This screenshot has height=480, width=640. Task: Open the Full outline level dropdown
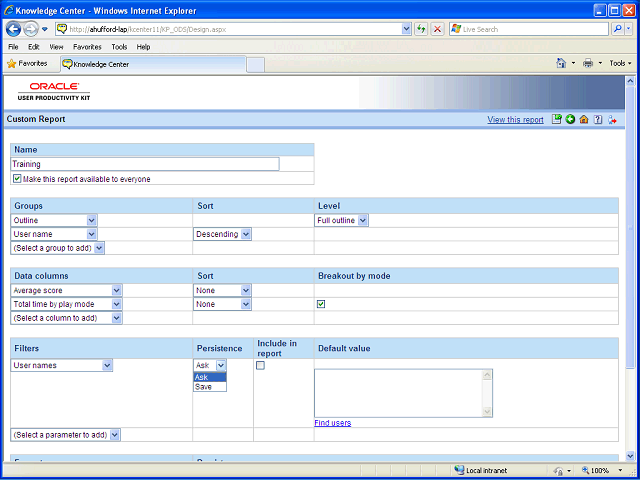click(x=341, y=220)
